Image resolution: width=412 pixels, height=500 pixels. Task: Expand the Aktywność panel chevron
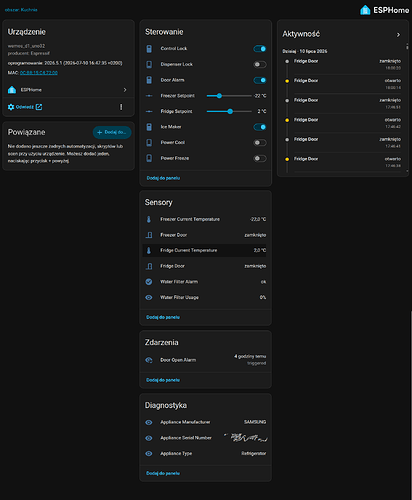pos(398,35)
